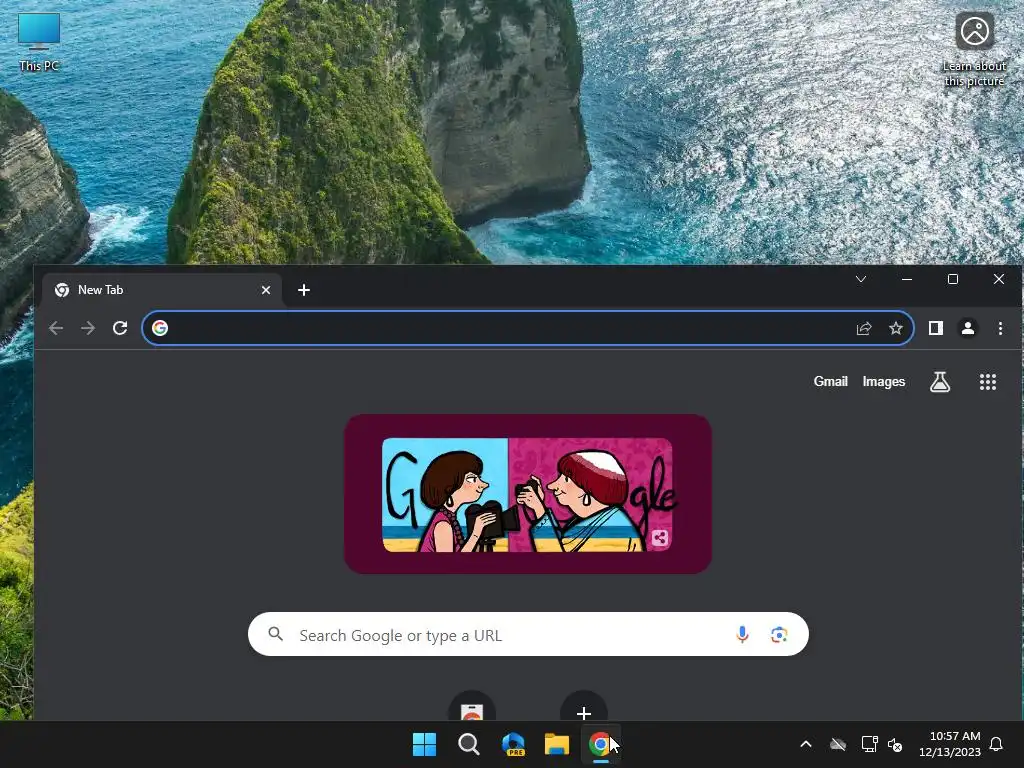Open Google Images link
This screenshot has height=768, width=1024.
(x=884, y=381)
